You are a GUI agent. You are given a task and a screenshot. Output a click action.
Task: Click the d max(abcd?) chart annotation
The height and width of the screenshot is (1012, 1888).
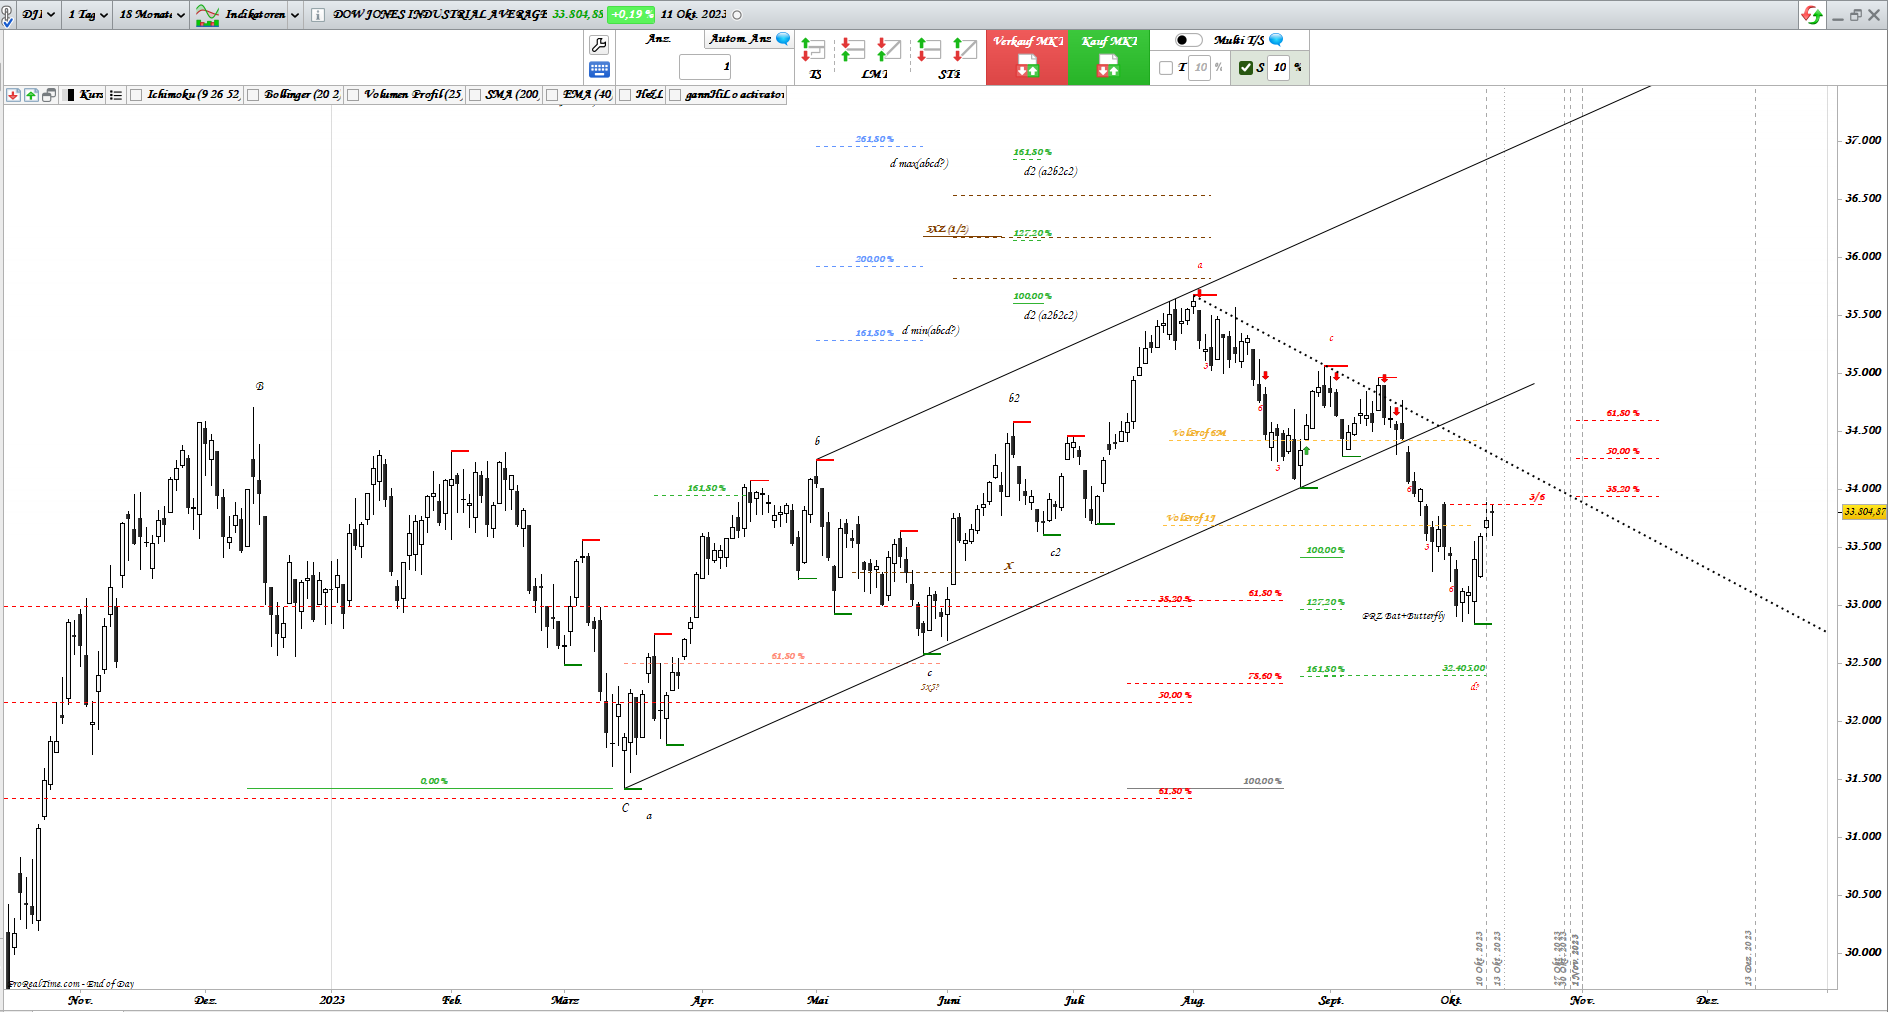click(919, 163)
